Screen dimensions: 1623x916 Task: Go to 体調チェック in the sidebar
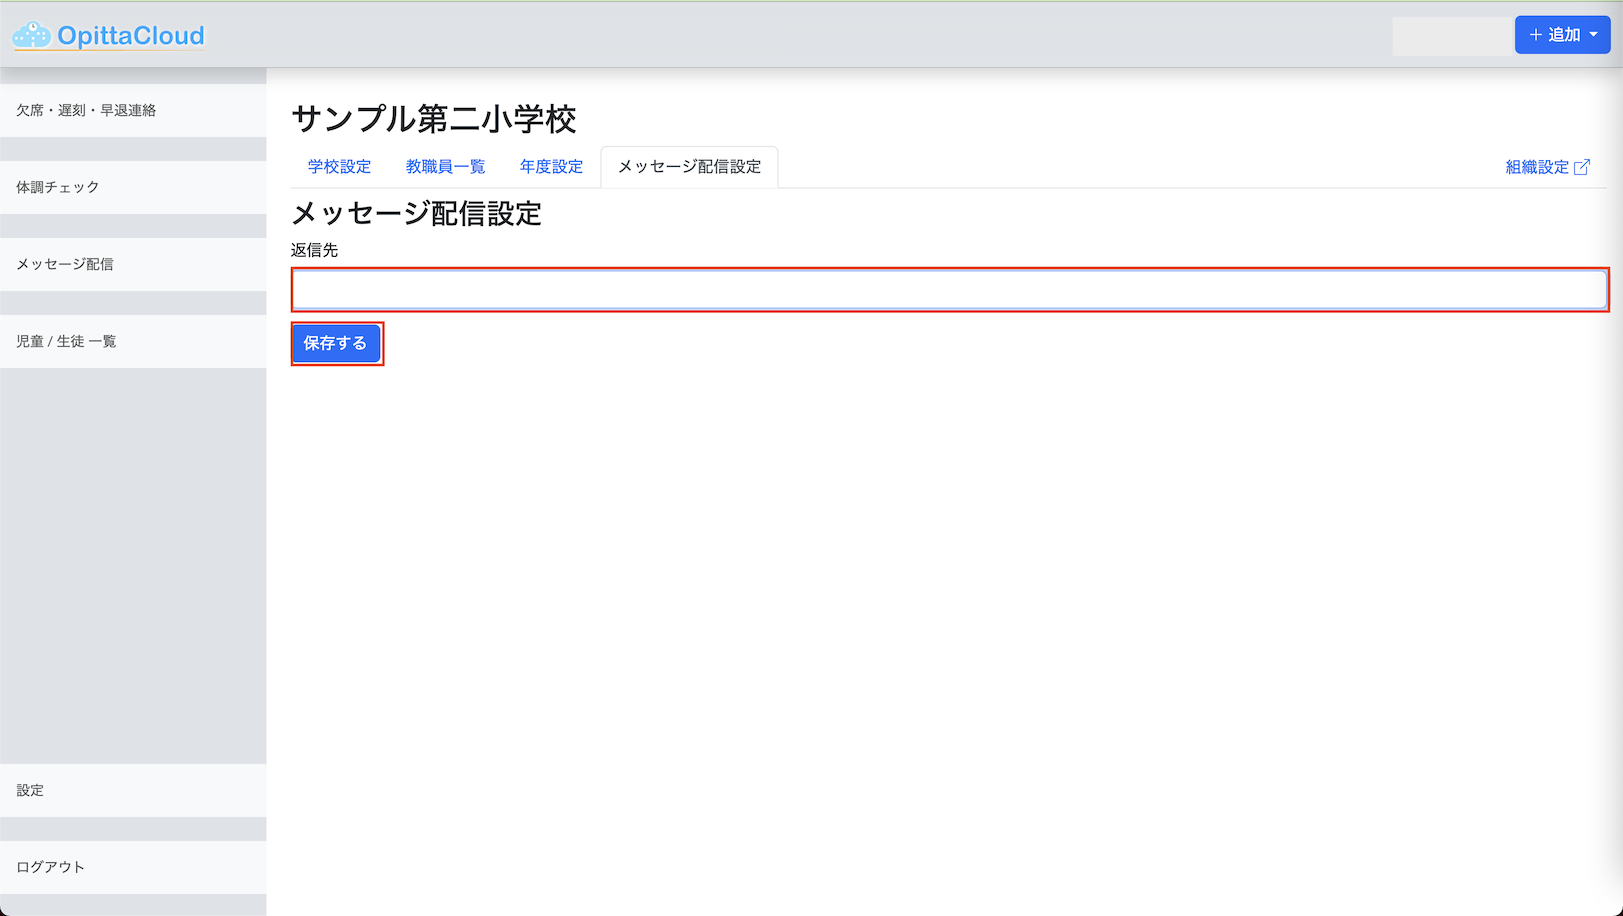point(133,187)
